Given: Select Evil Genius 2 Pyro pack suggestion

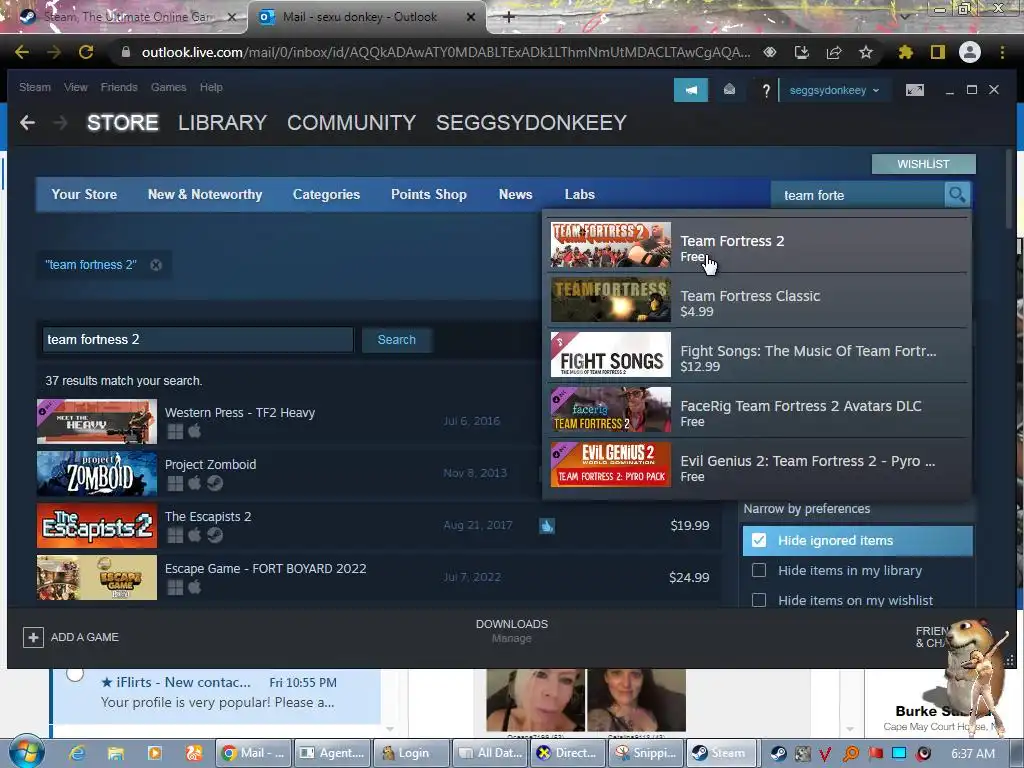Looking at the screenshot, I should pos(758,465).
